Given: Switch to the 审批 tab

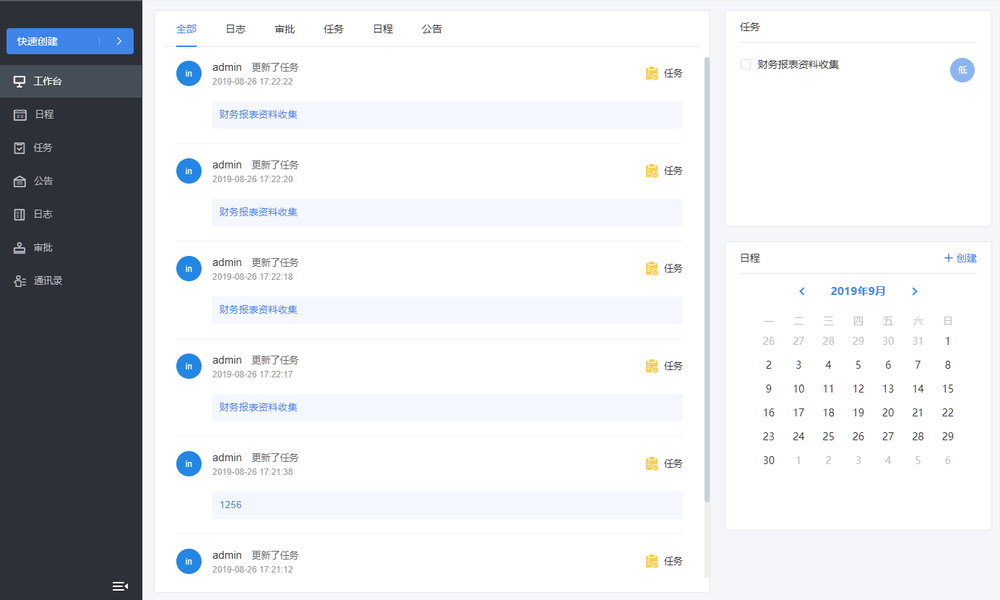Looking at the screenshot, I should [x=284, y=29].
